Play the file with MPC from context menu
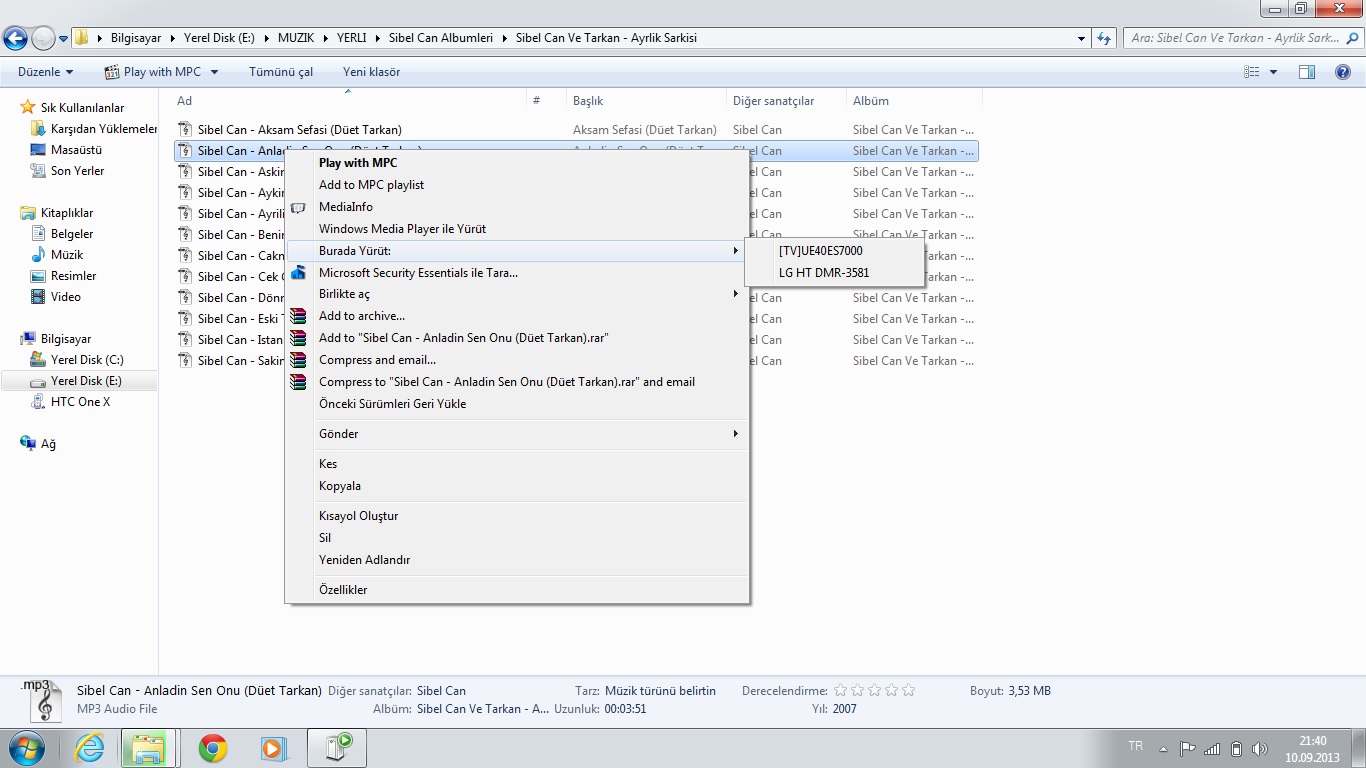Screen dimensions: 1366x768 pos(358,163)
